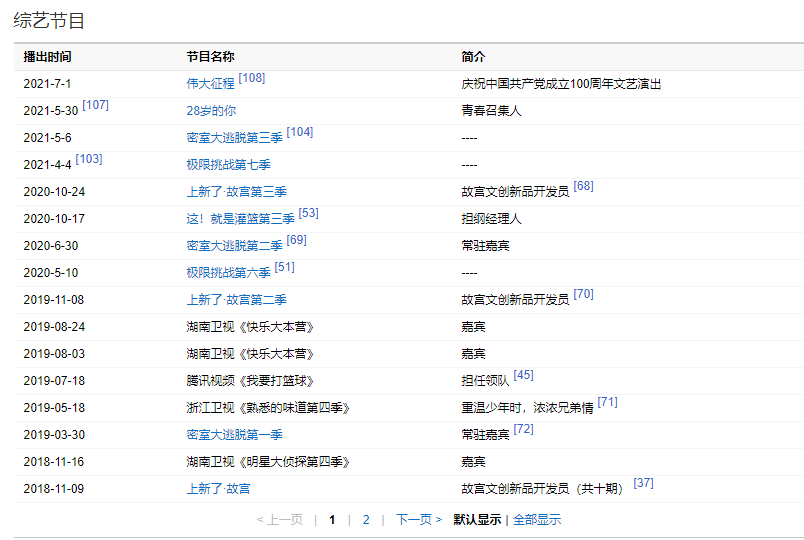Open the 伟大征程 program link
The height and width of the screenshot is (540, 804).
210,84
